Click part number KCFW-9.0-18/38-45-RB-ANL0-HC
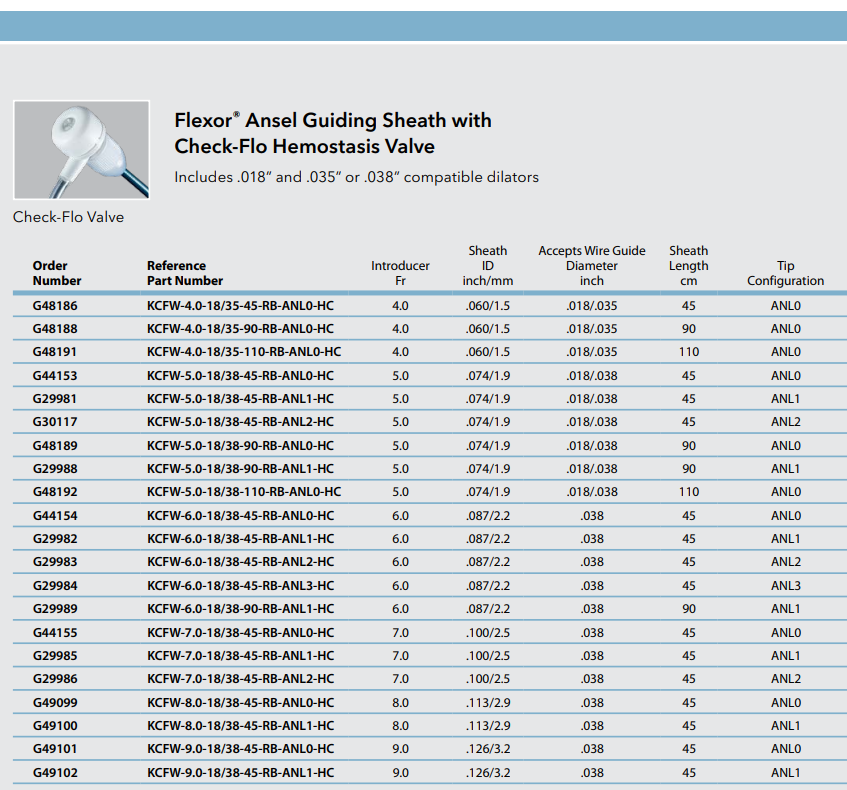The width and height of the screenshot is (847, 790). pyautogui.click(x=240, y=749)
